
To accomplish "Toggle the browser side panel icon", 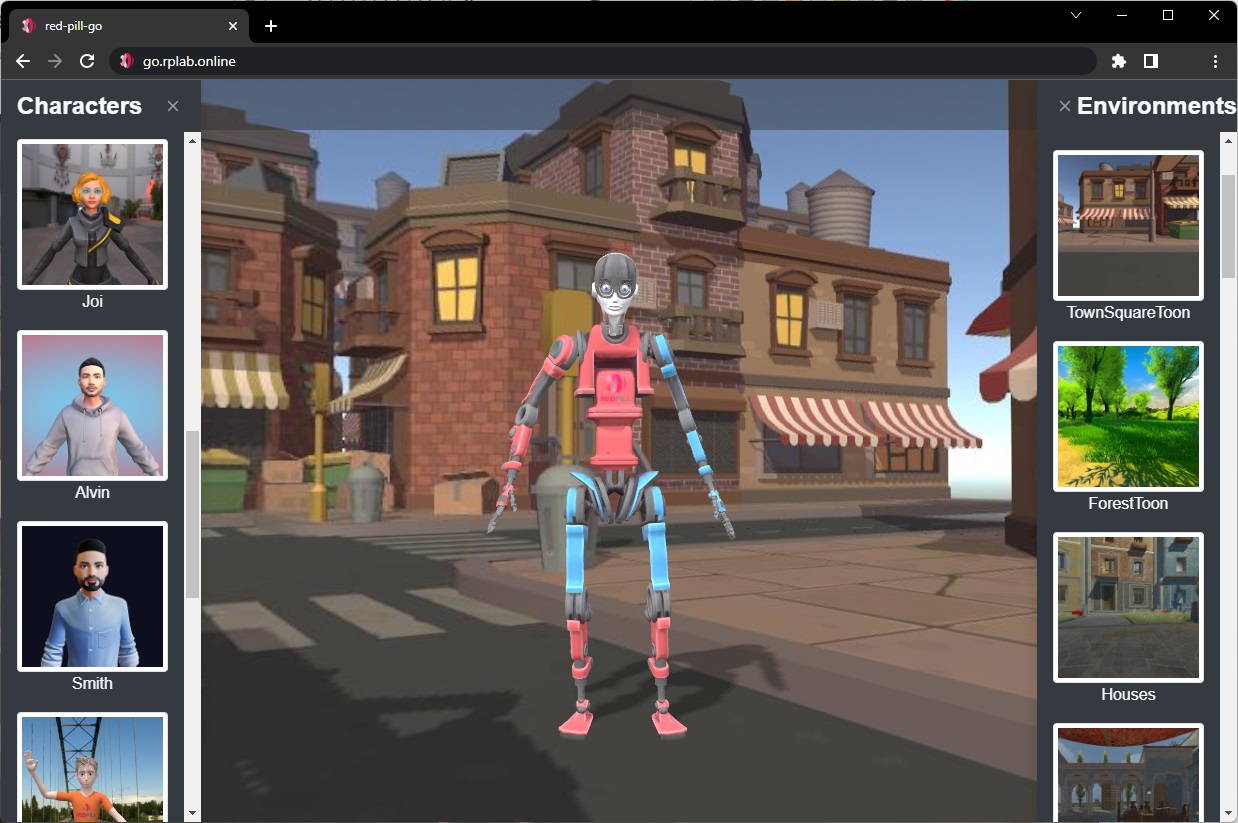I will click(1151, 61).
